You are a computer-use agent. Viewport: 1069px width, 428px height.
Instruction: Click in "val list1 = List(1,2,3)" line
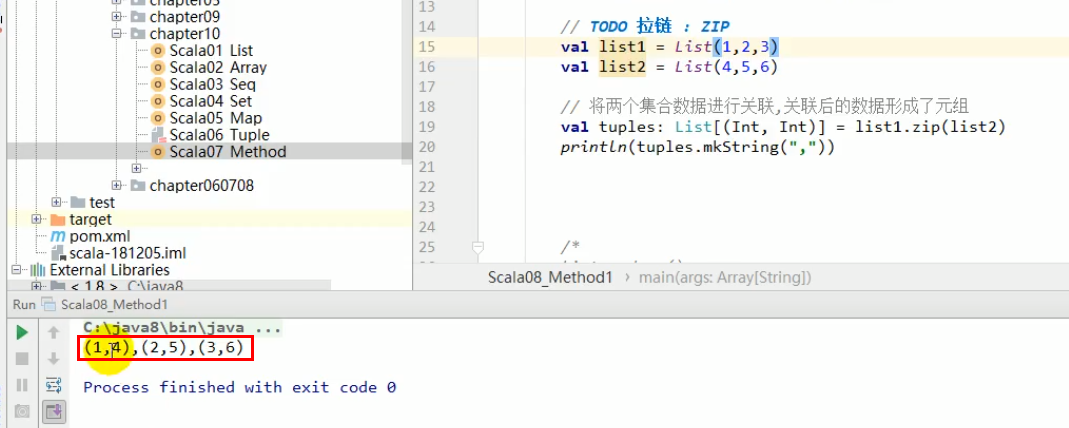670,46
